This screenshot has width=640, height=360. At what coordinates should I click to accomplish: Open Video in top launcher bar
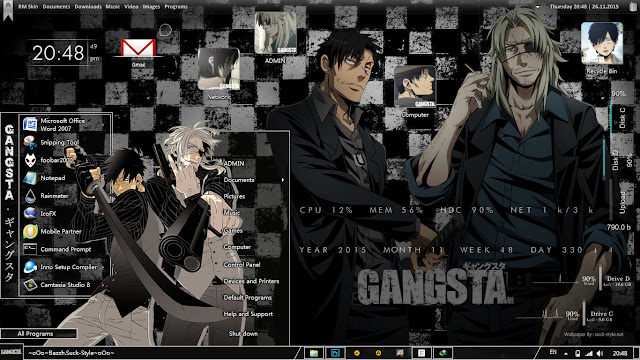[131, 7]
